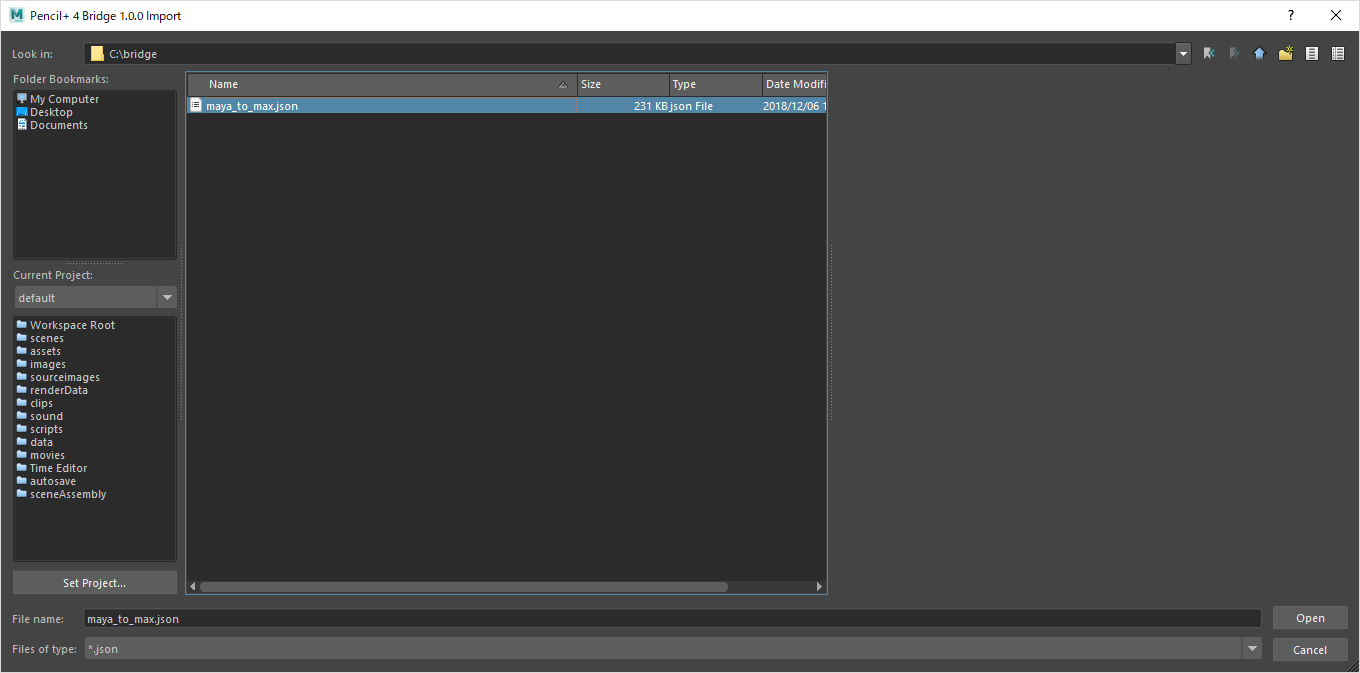Expand the Look in path dropdown
This screenshot has width=1360, height=673.
click(1184, 54)
